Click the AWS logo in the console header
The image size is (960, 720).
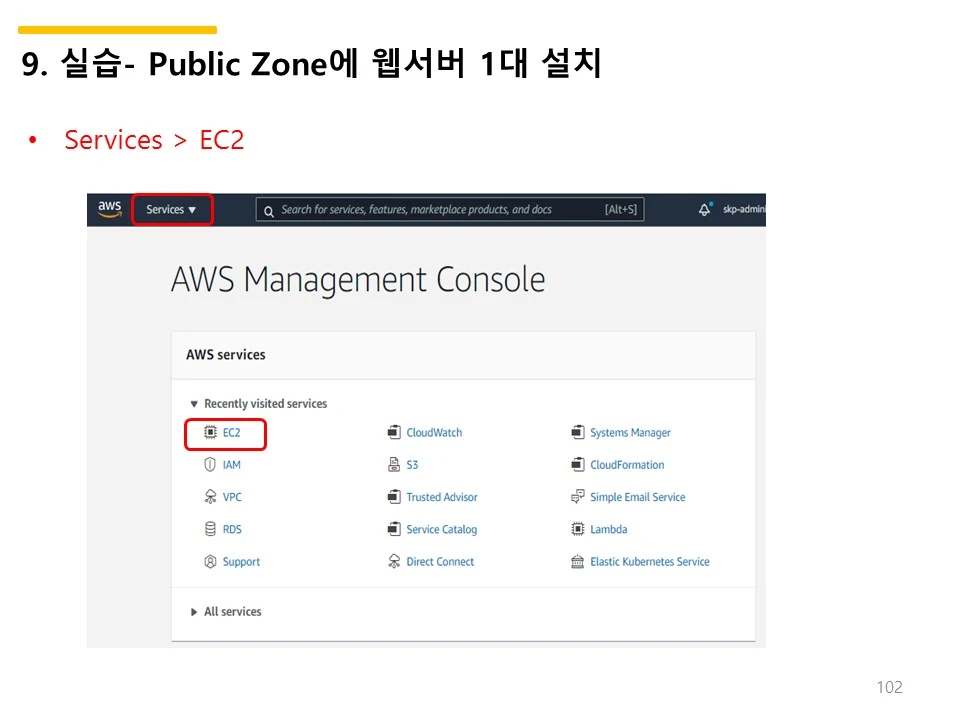coord(110,209)
